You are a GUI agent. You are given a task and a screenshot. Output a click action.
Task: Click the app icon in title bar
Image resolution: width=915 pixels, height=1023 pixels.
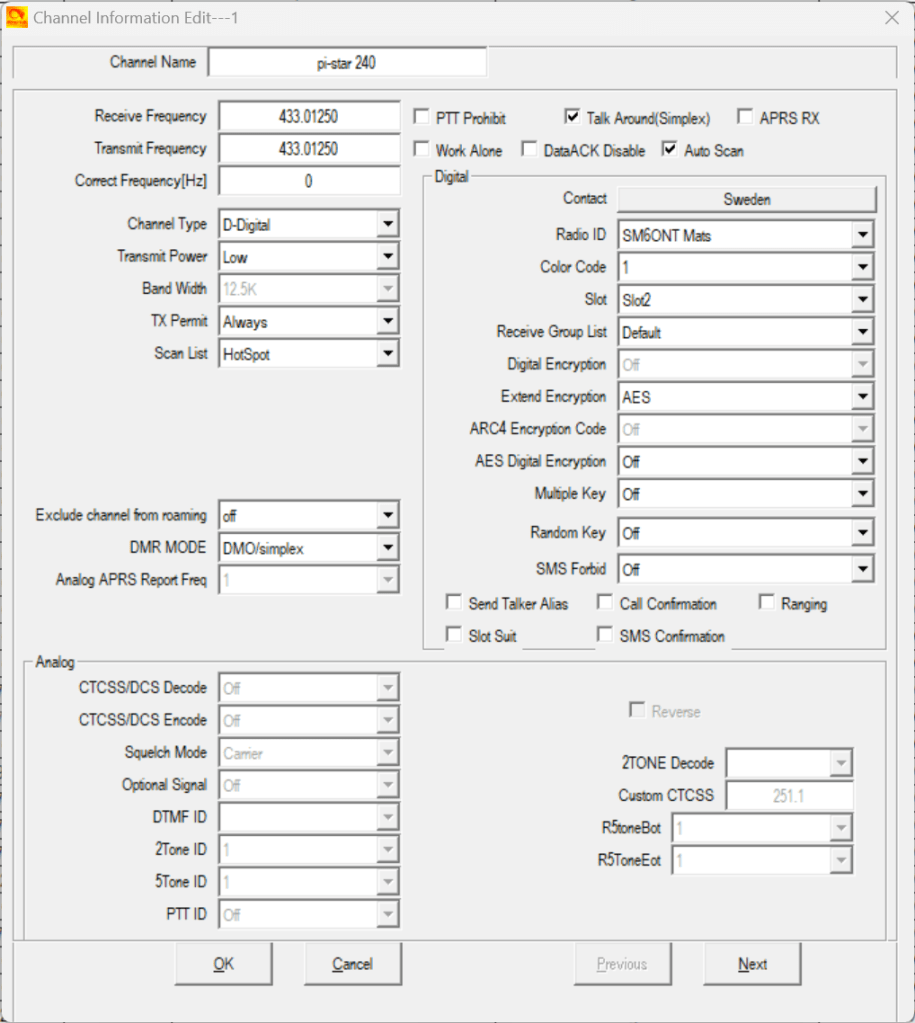tap(17, 17)
